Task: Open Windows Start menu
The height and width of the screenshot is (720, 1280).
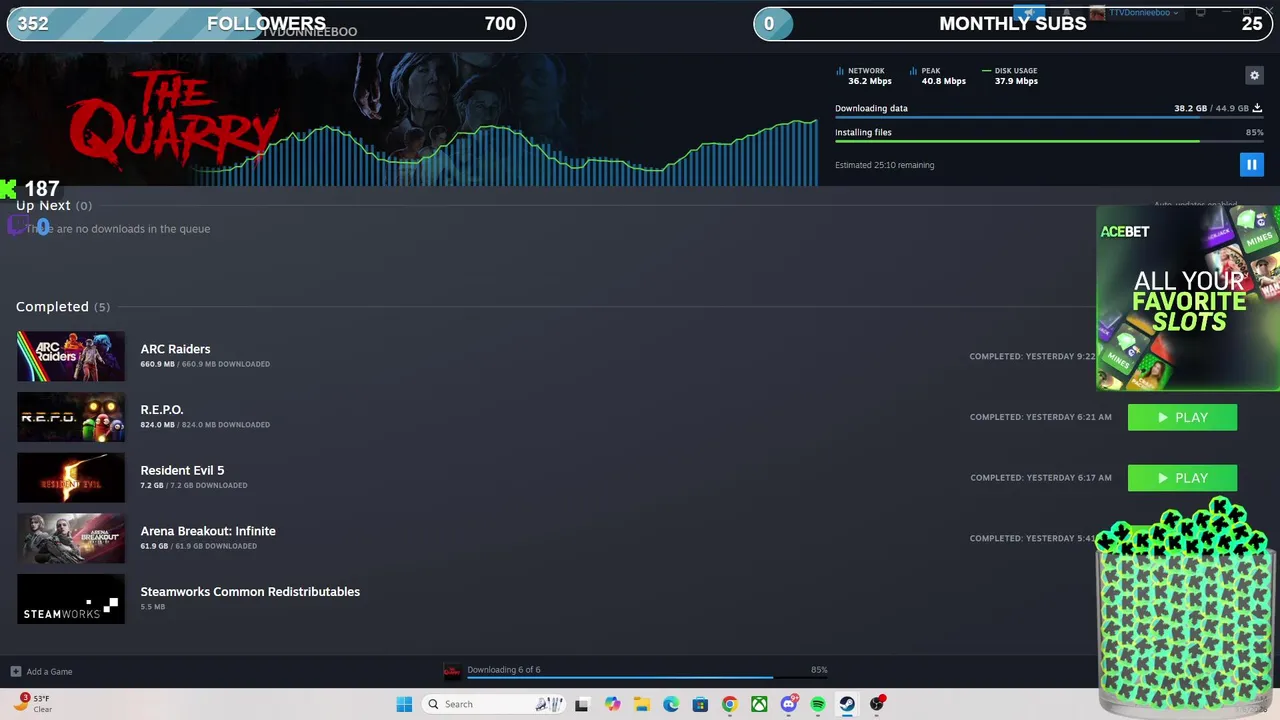Action: 404,704
